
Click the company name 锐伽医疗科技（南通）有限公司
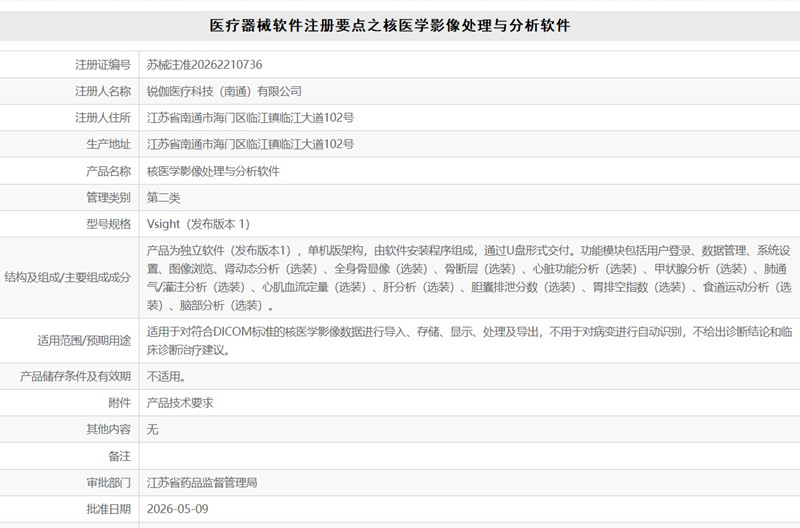pos(224,91)
